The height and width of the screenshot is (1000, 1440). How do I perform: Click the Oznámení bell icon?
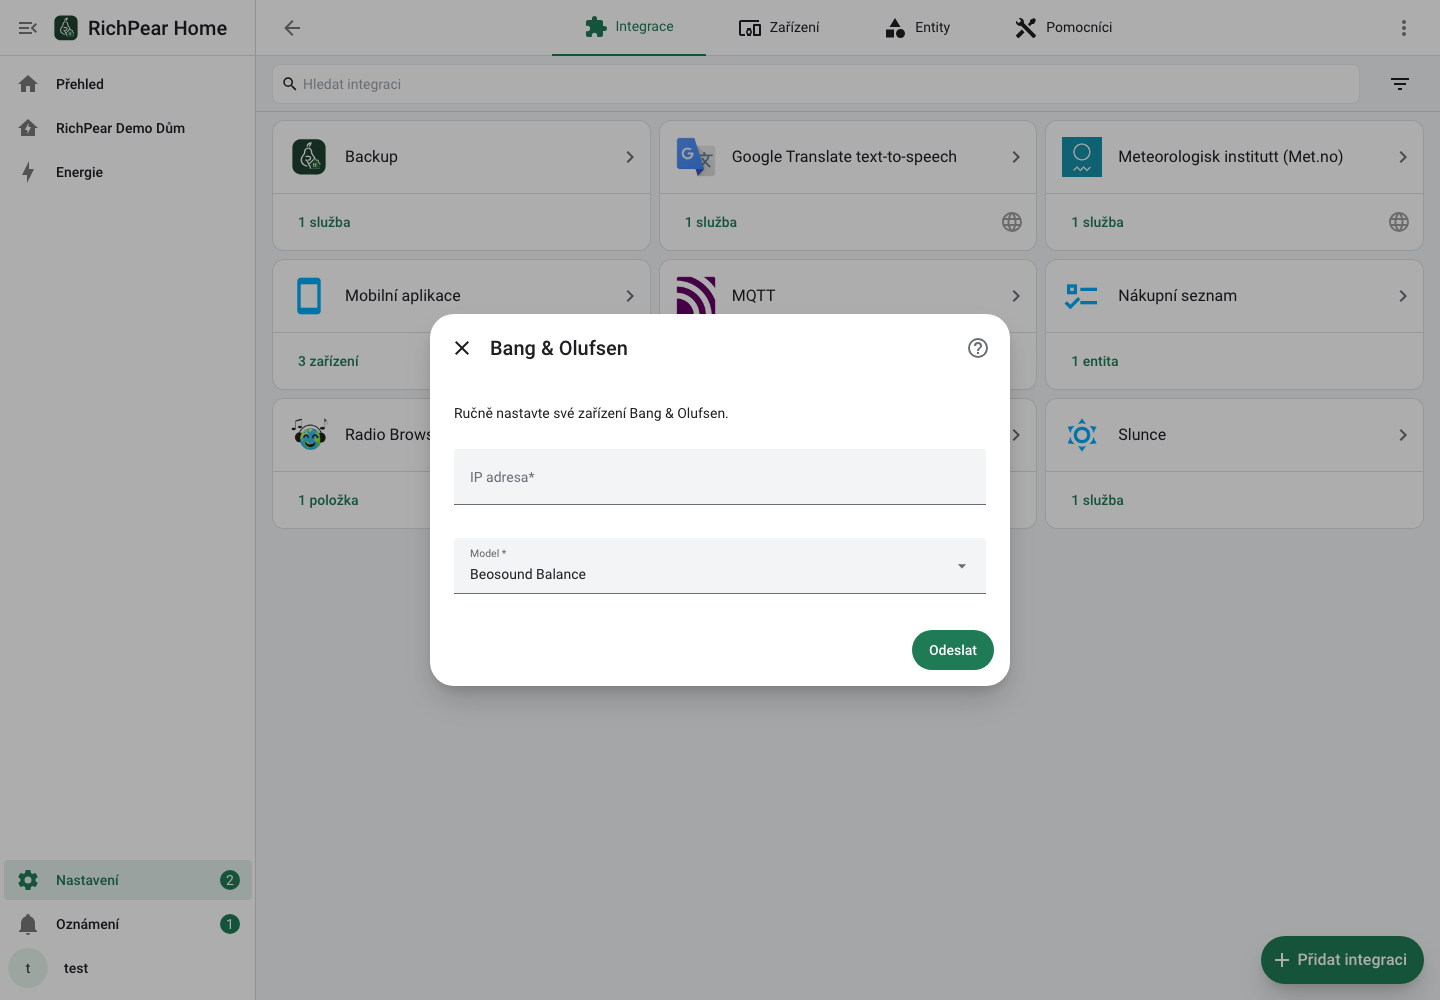point(28,924)
